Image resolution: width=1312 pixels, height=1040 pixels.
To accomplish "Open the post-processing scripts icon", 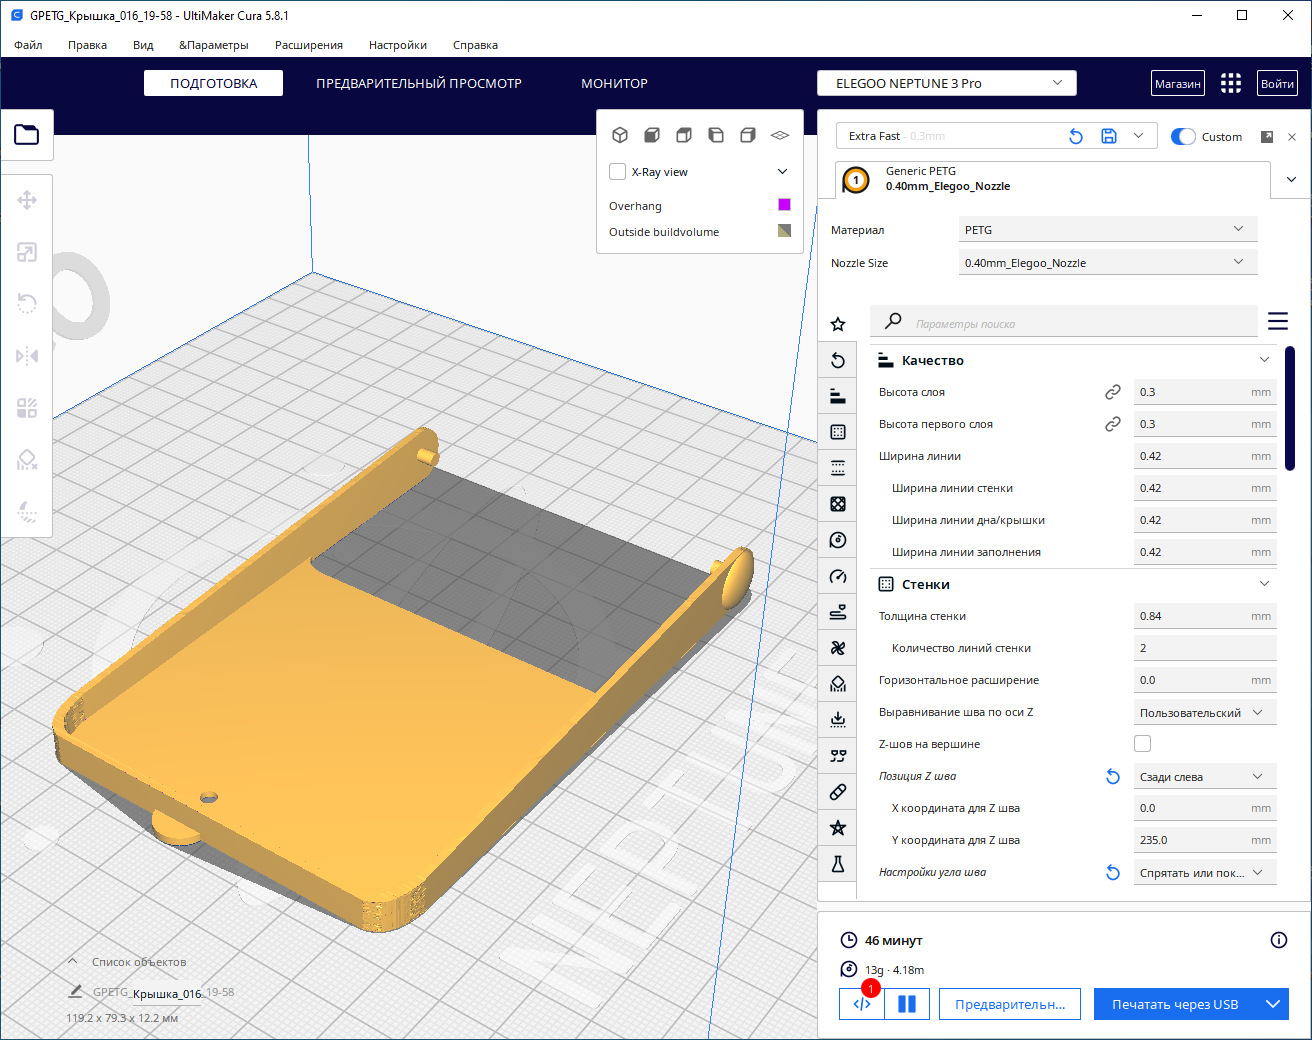I will pos(862,1004).
